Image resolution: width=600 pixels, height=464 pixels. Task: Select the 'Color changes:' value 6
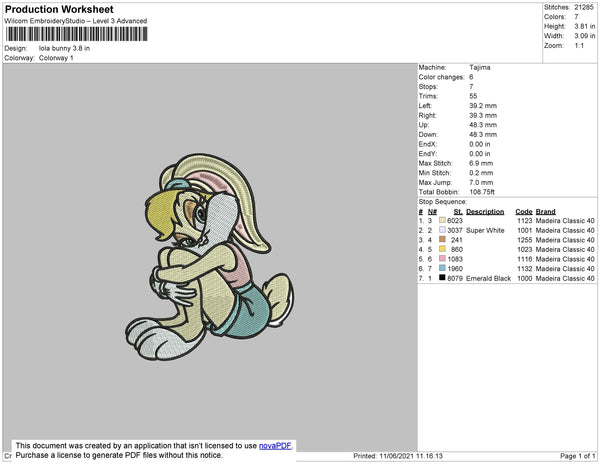(471, 77)
